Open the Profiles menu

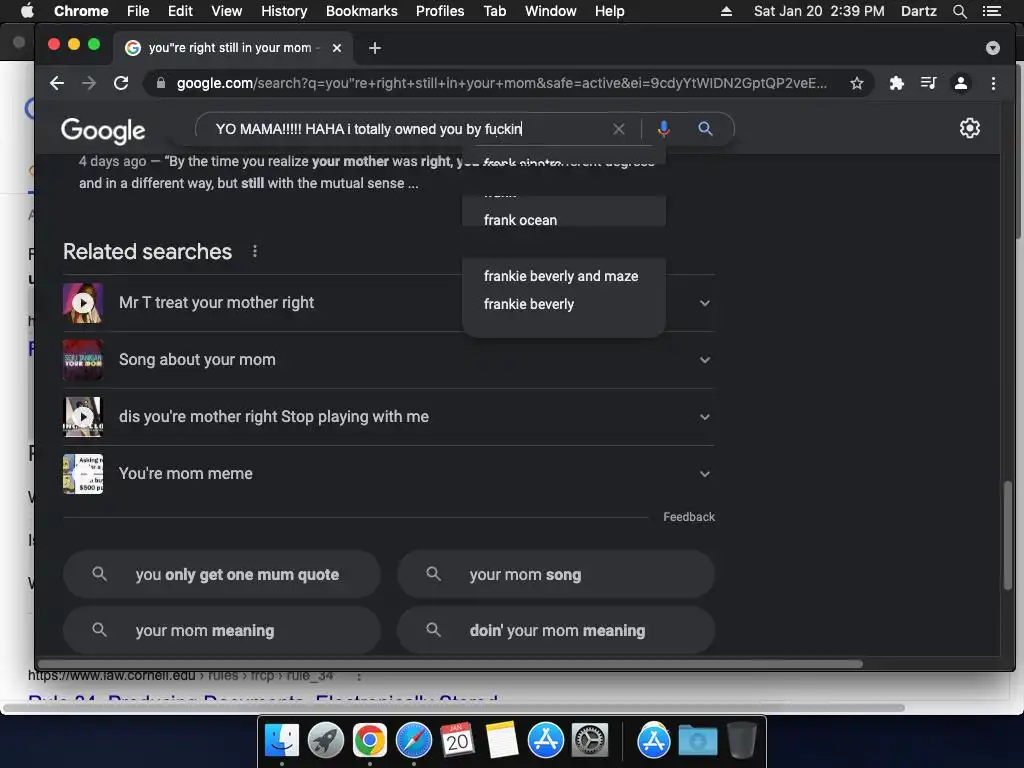440,11
